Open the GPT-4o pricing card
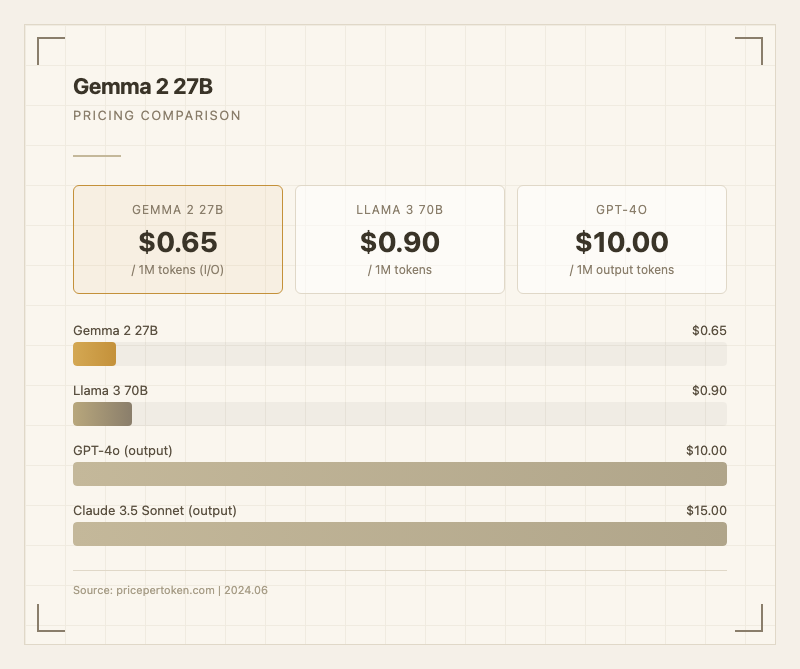800x669 pixels. tap(622, 239)
